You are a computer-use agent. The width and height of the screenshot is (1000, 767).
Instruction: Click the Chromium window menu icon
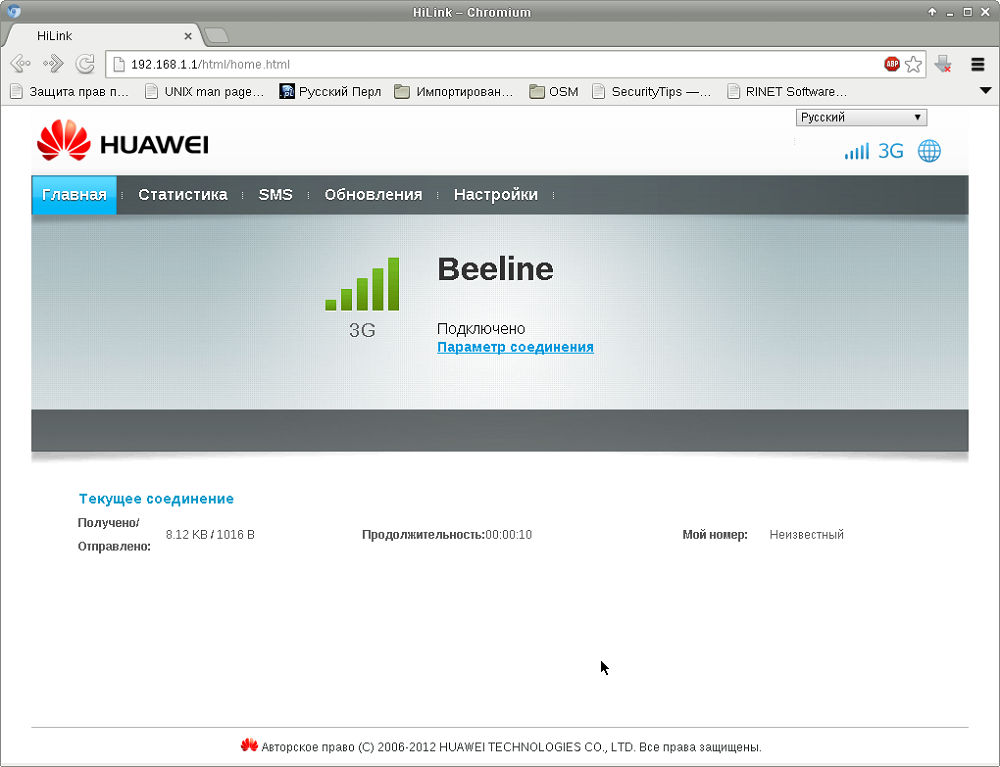[x=13, y=11]
